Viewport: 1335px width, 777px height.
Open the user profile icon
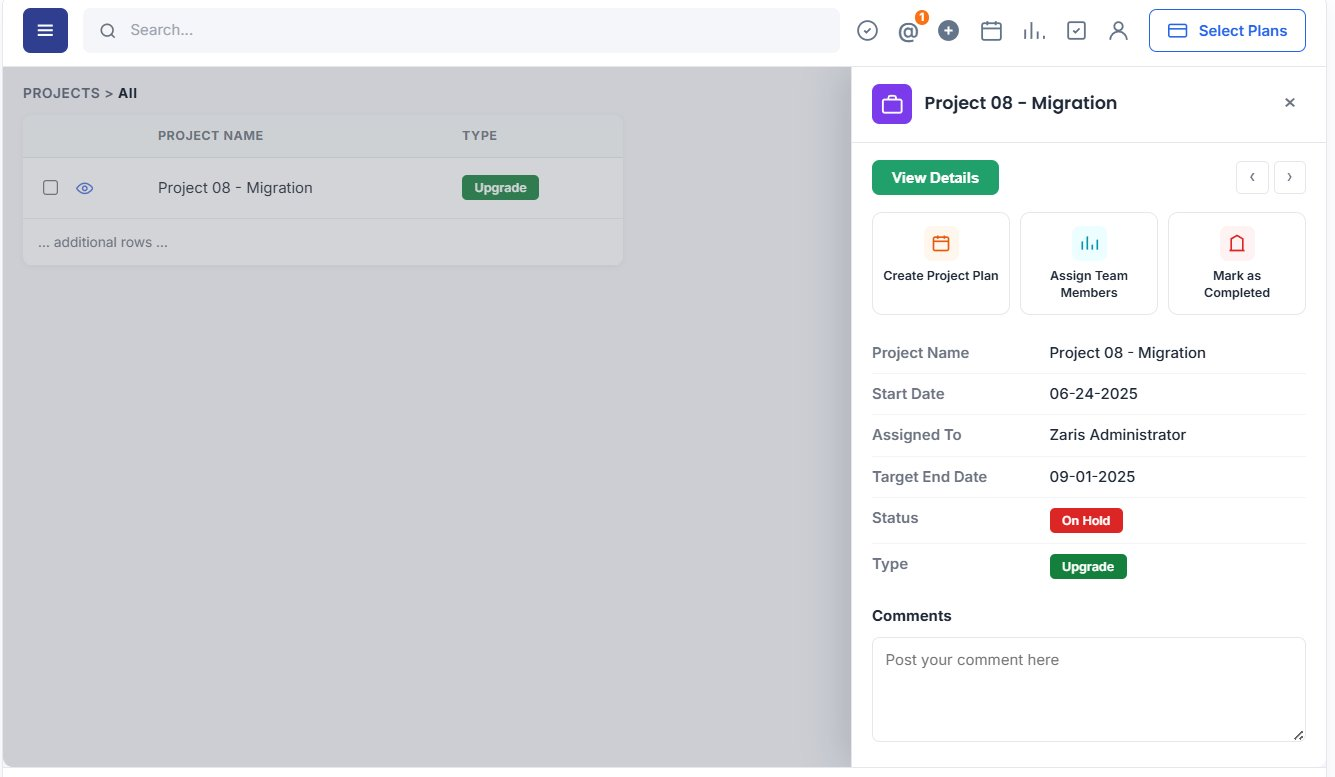click(x=1118, y=31)
